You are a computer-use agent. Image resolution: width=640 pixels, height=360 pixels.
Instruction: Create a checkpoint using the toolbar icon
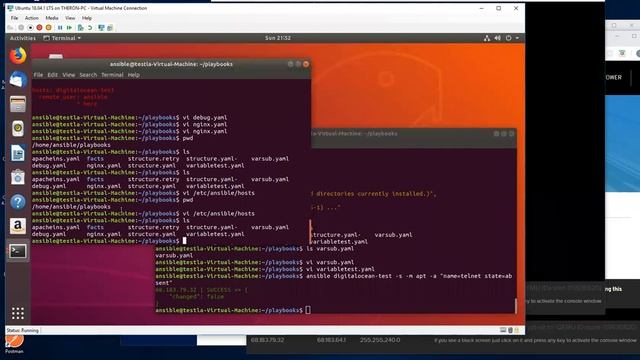[x=80, y=28]
